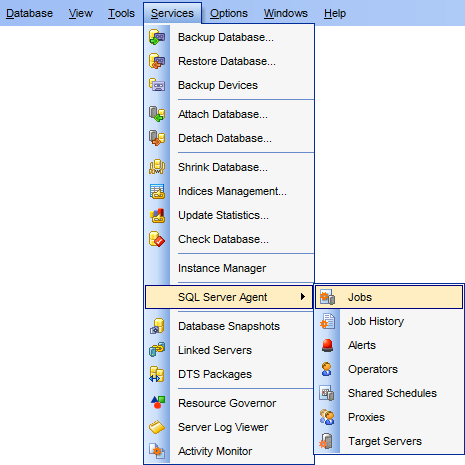This screenshot has width=465, height=465.
Task: Click the Shrink Database icon
Action: click(157, 167)
